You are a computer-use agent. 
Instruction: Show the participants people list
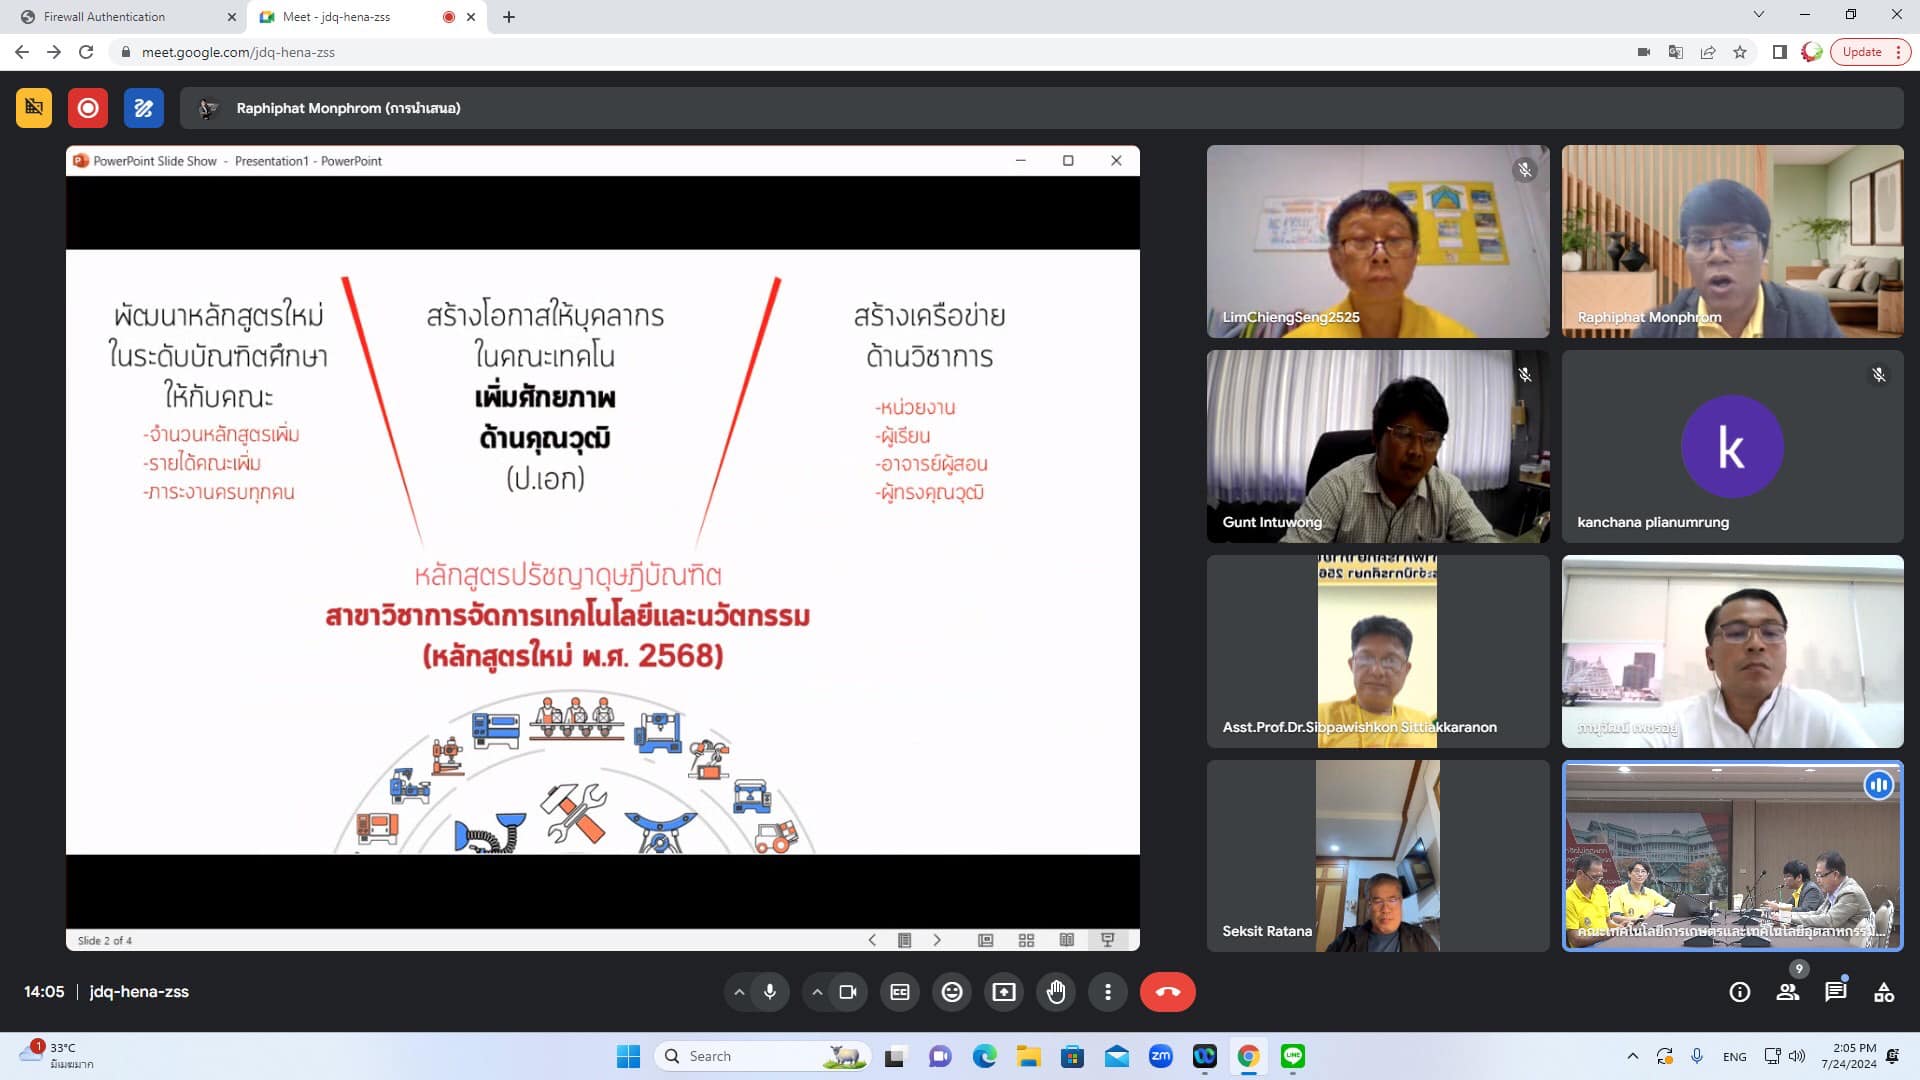(1787, 992)
